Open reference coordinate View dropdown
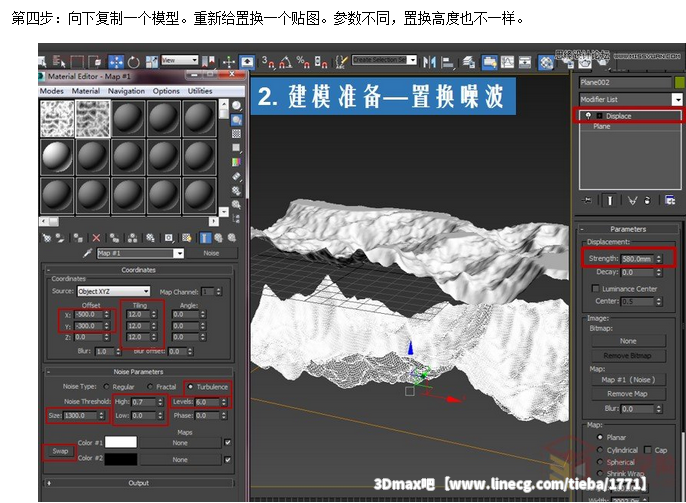The width and height of the screenshot is (686, 503). (195, 60)
